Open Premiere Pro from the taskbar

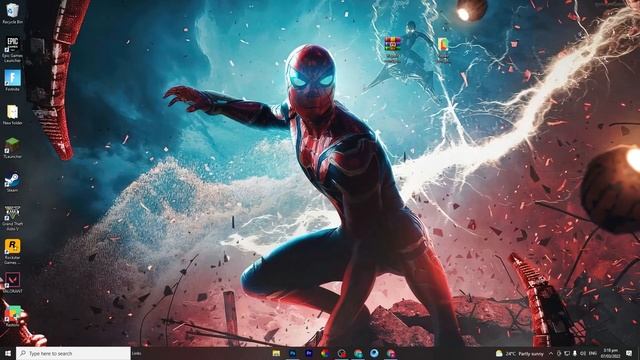click(x=309, y=353)
